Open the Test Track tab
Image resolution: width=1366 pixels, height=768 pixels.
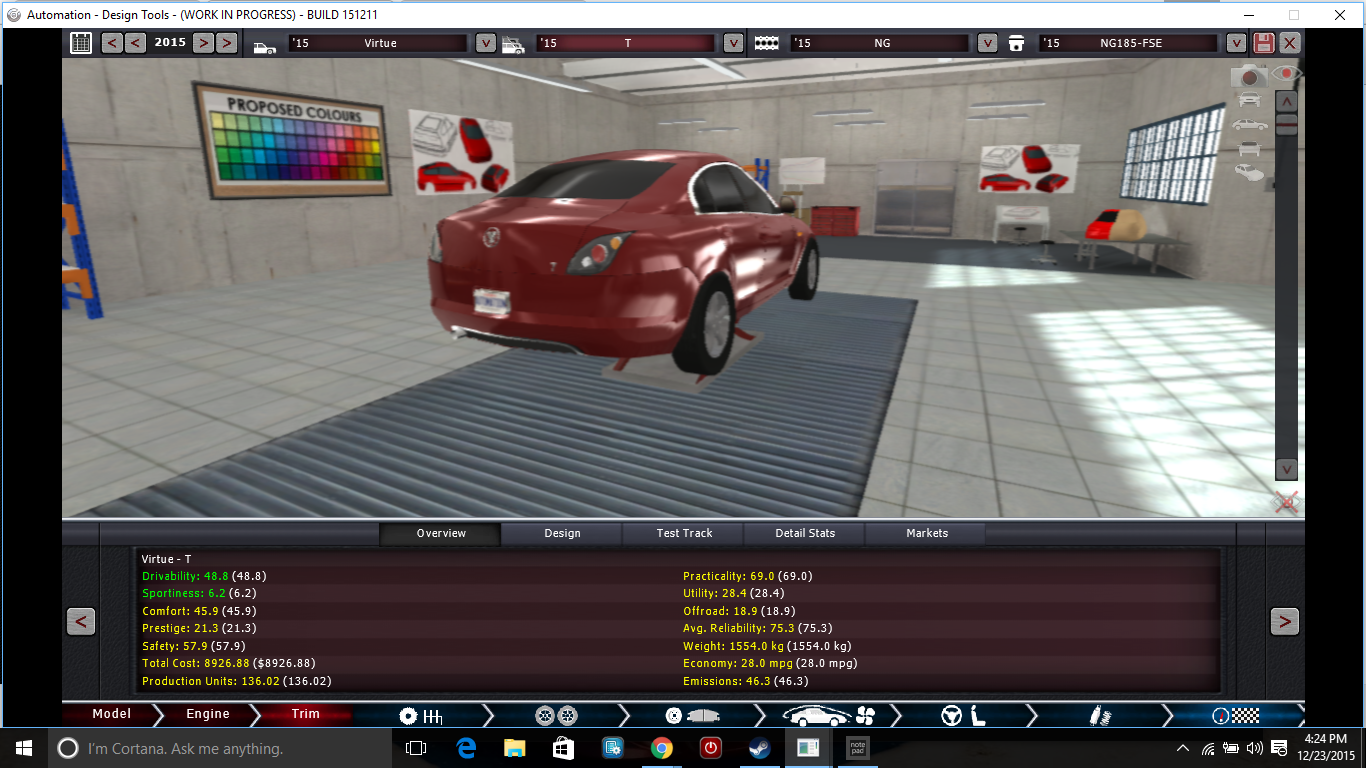[684, 533]
